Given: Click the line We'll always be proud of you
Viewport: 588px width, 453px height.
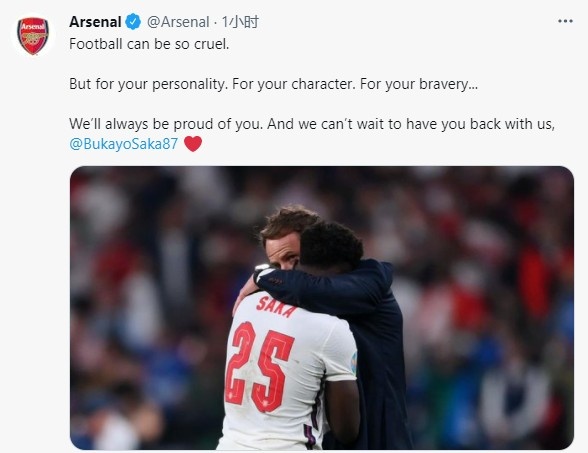Looking at the screenshot, I should pyautogui.click(x=312, y=124).
